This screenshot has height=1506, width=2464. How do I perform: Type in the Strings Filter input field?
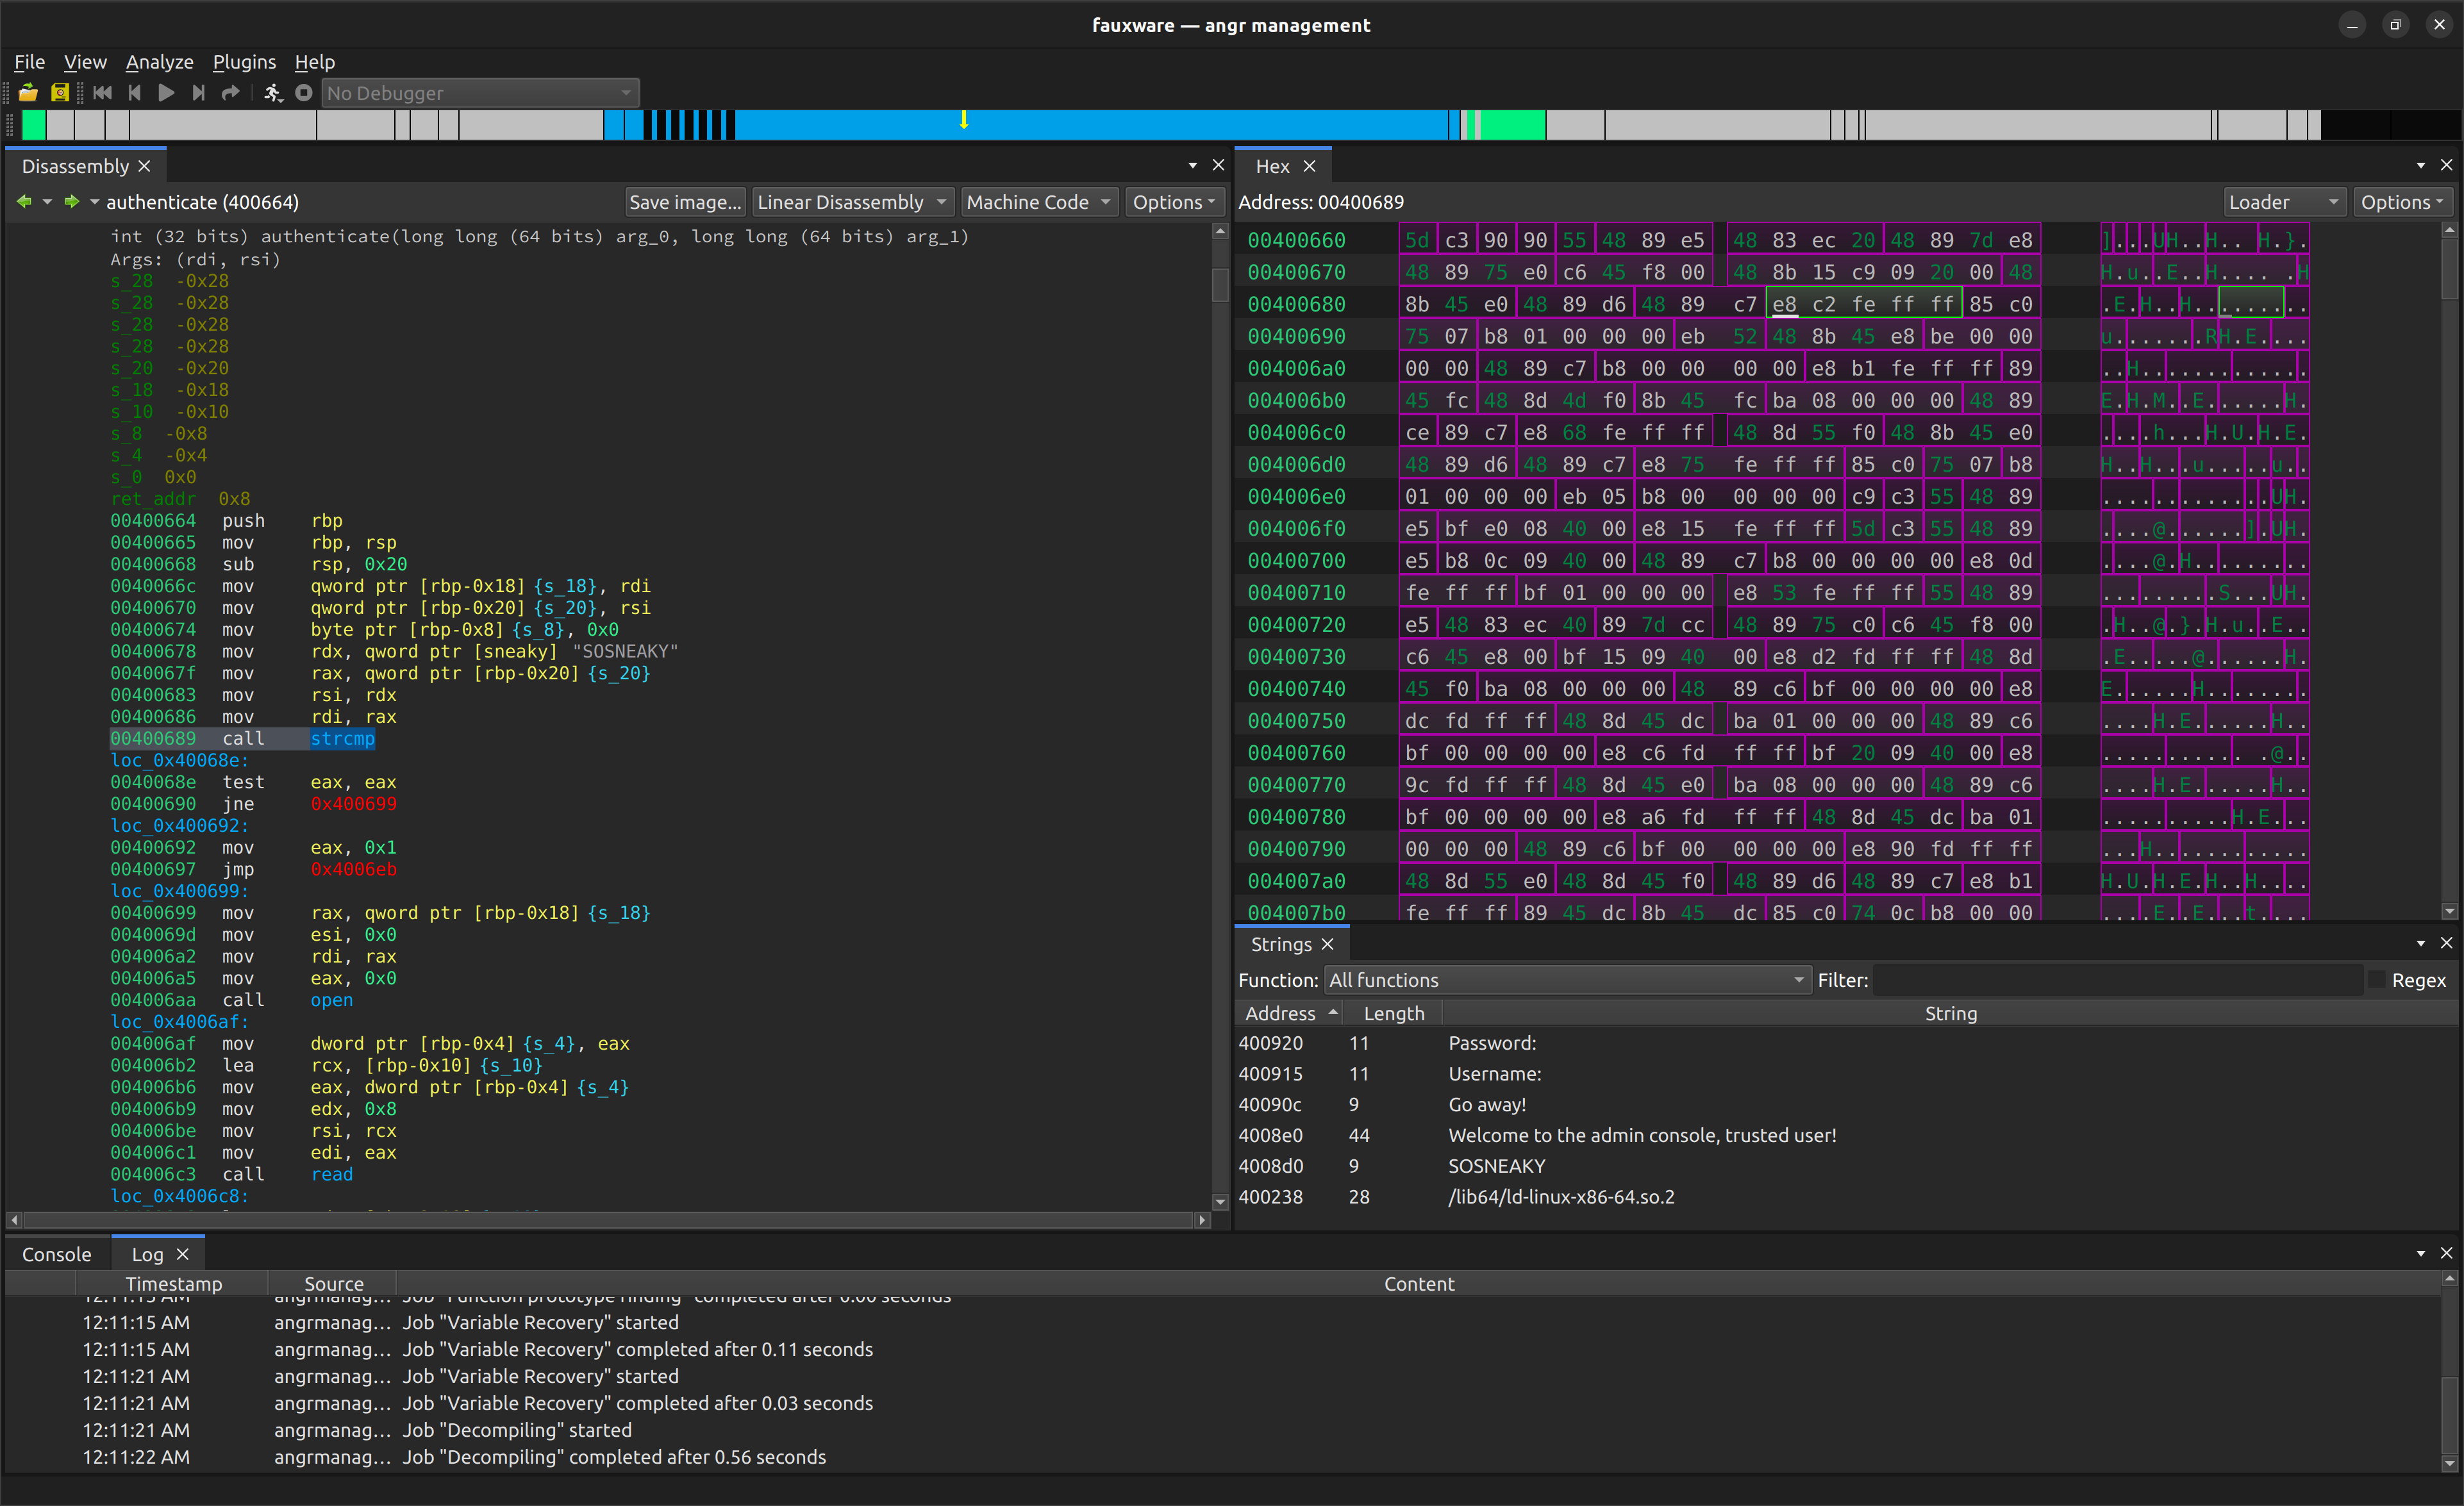click(x=2120, y=980)
